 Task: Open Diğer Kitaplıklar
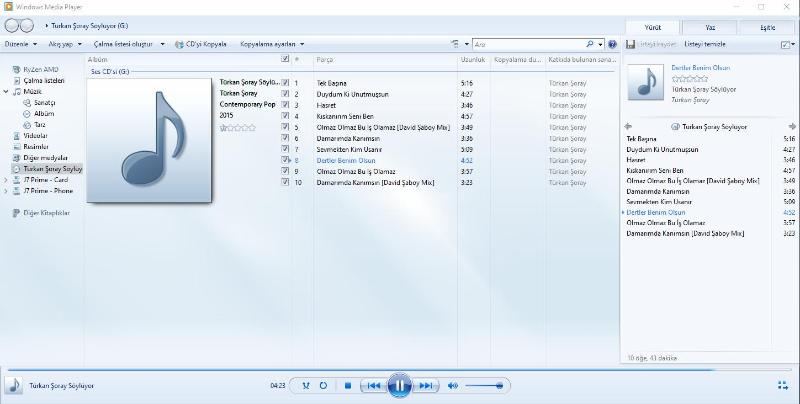pos(46,213)
